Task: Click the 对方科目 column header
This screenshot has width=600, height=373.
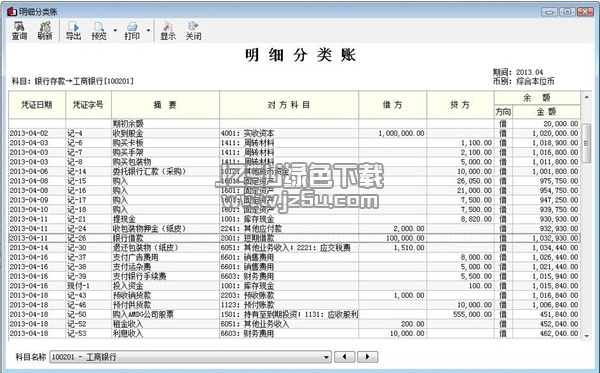Action: point(289,105)
